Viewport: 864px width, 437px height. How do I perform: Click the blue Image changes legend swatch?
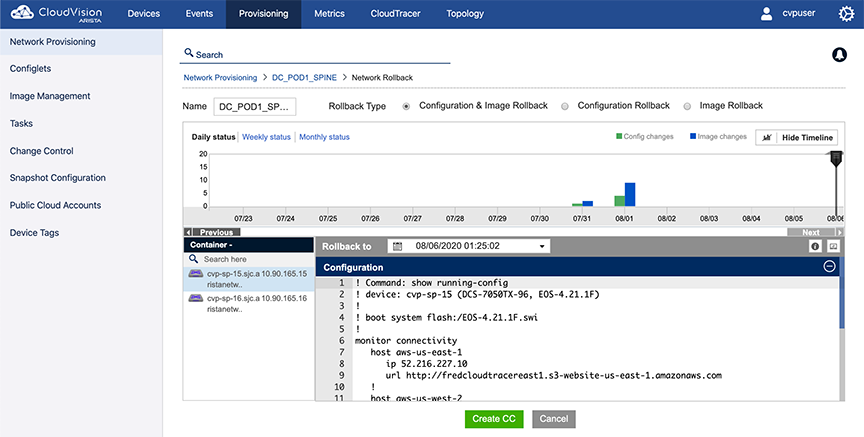[693, 136]
